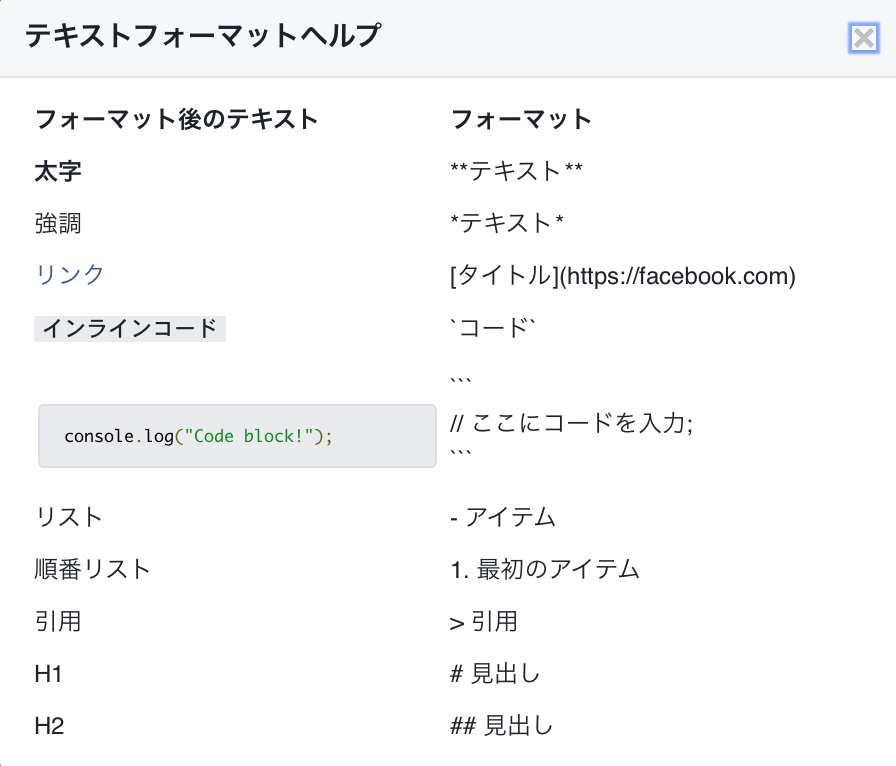Click the `コード` inline code syntax
This screenshot has height=766, width=896.
pyautogui.click(x=494, y=328)
